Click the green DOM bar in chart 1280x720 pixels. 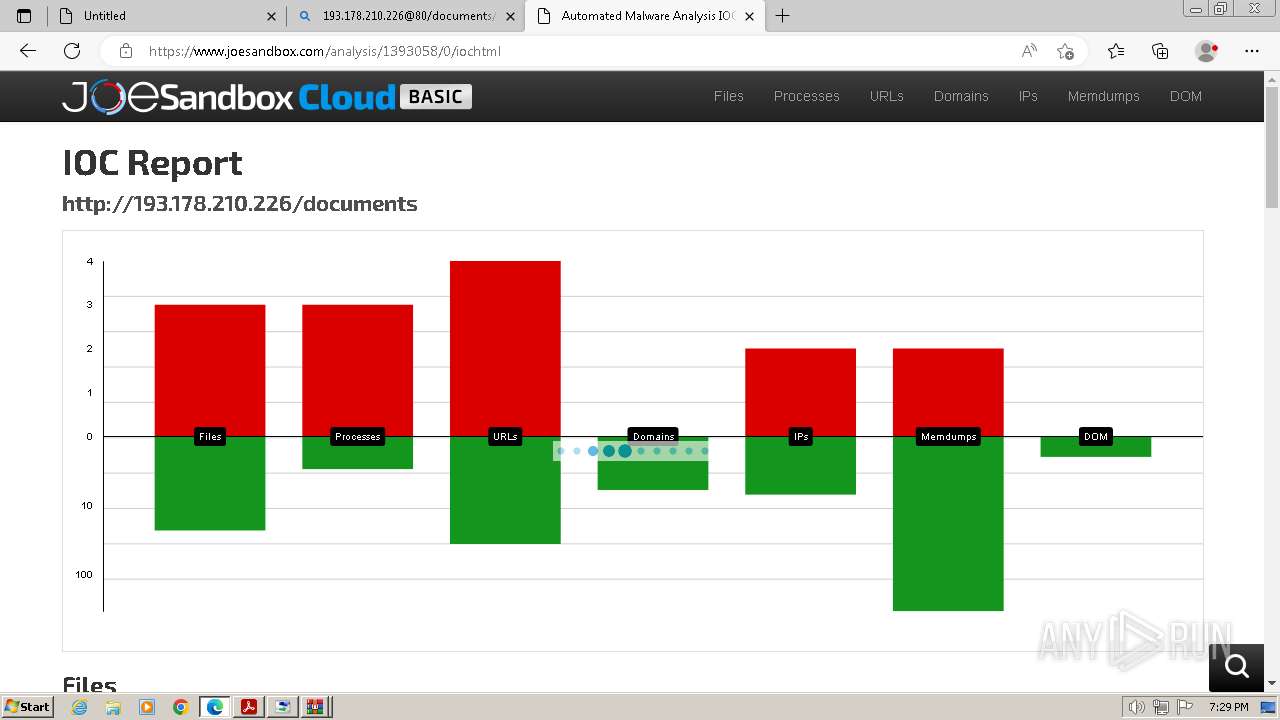pyautogui.click(x=1096, y=448)
